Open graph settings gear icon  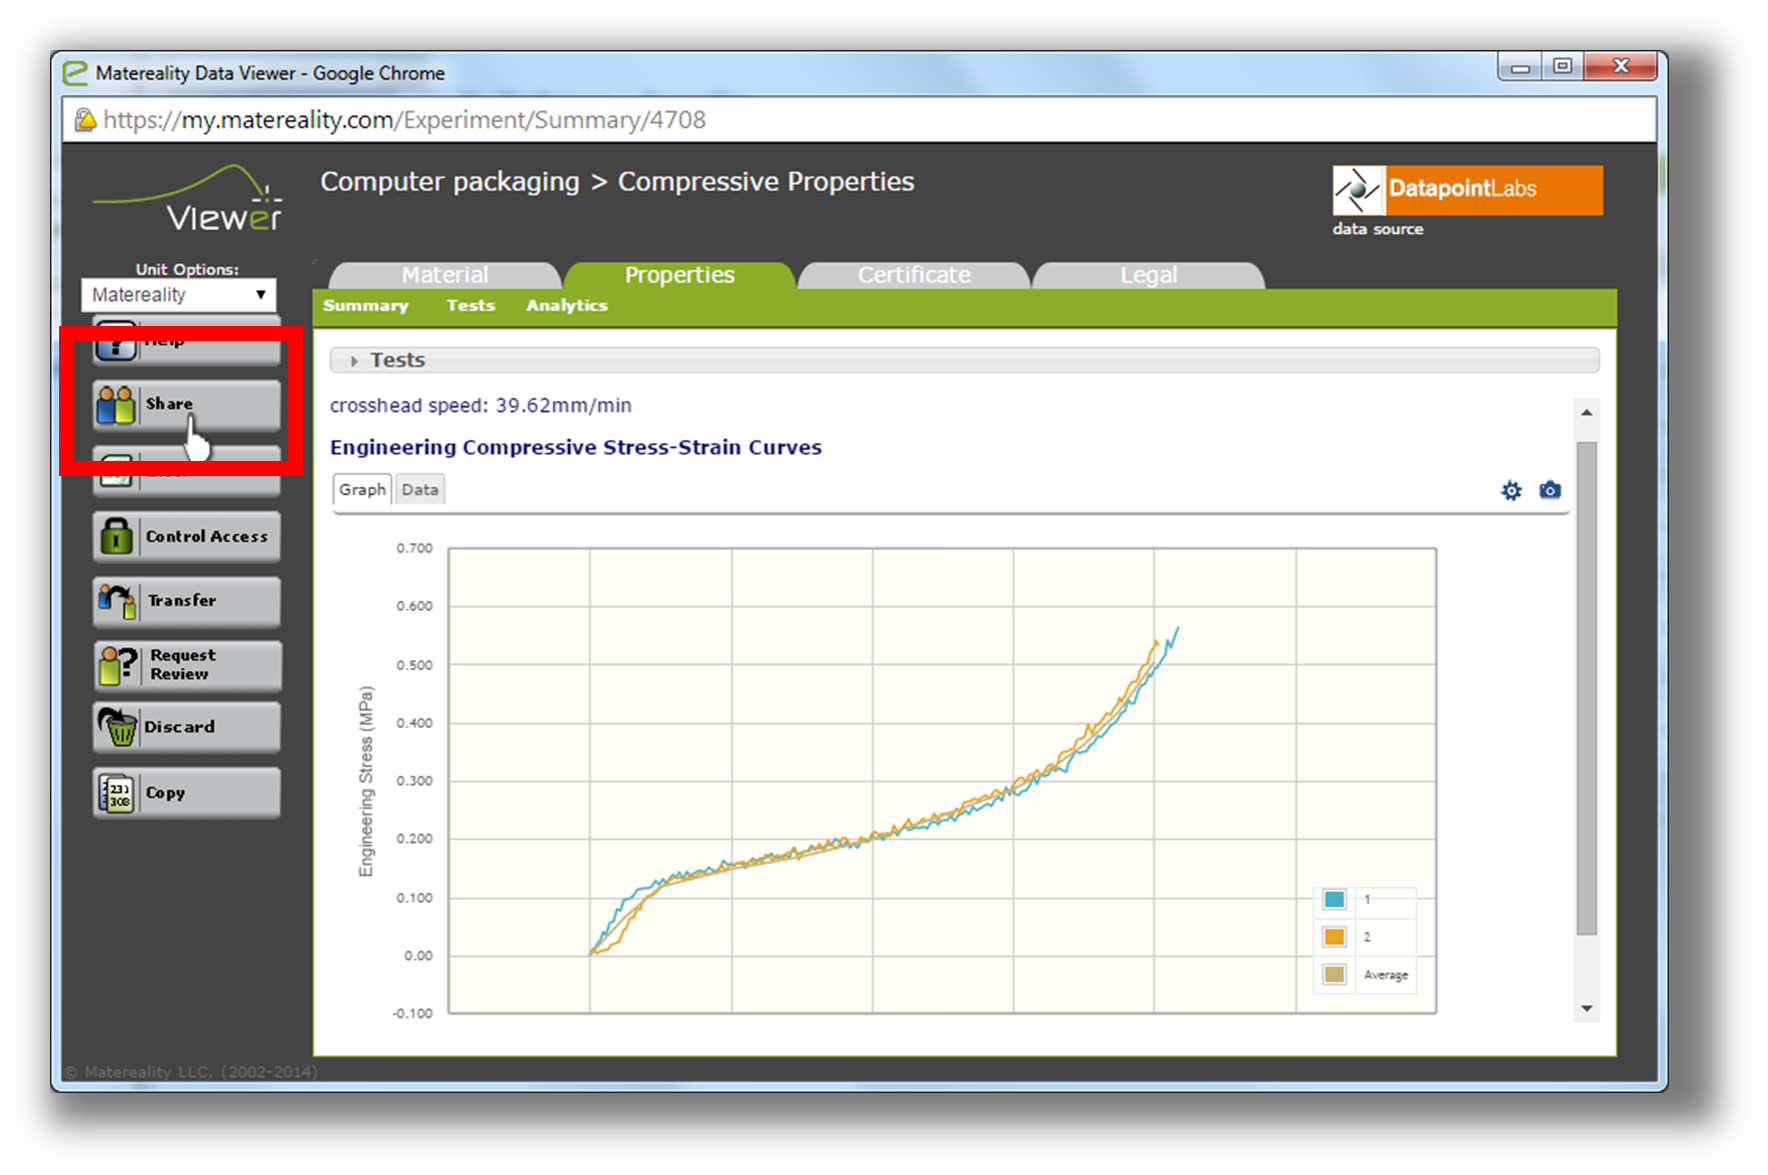1511,490
